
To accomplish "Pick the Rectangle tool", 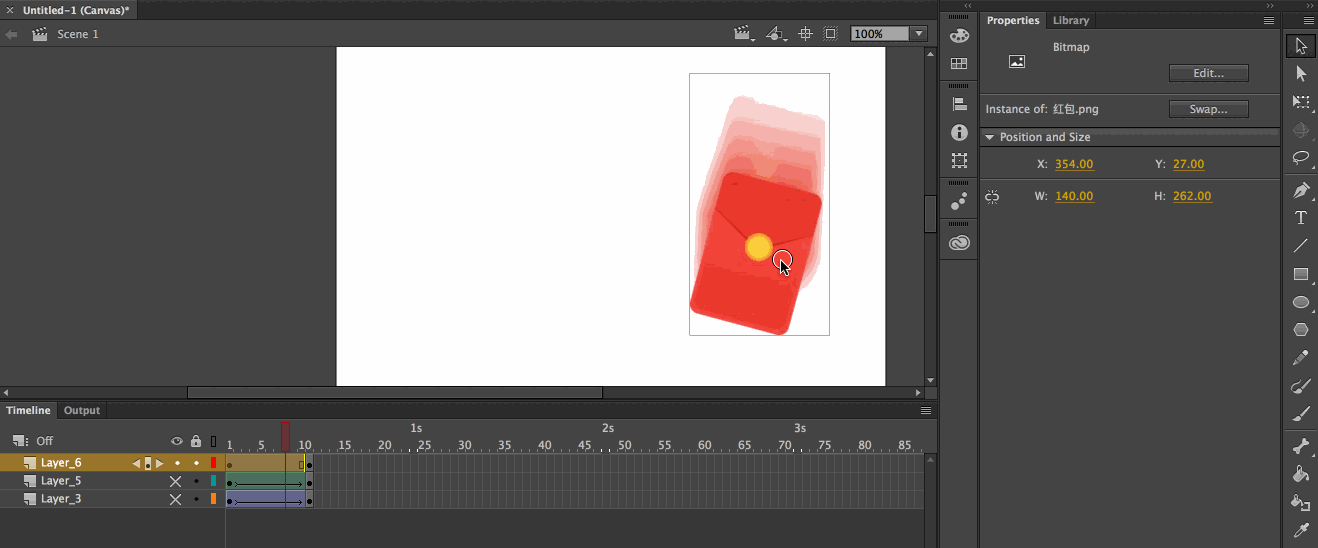I will [1301, 274].
